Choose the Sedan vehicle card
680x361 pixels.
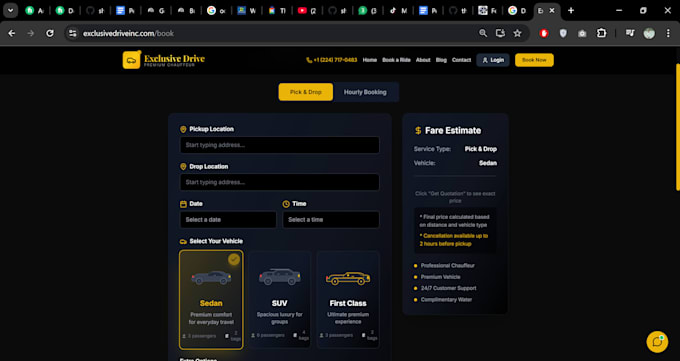point(211,300)
